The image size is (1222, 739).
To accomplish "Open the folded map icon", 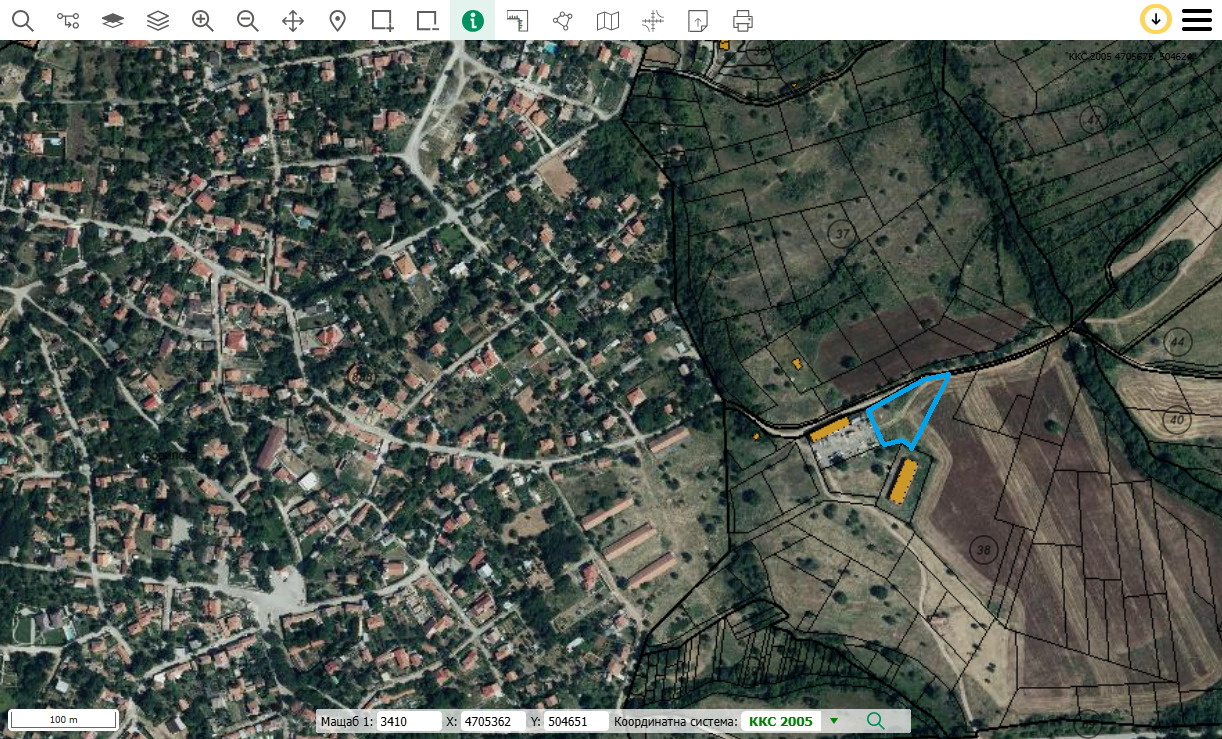I will (608, 20).
